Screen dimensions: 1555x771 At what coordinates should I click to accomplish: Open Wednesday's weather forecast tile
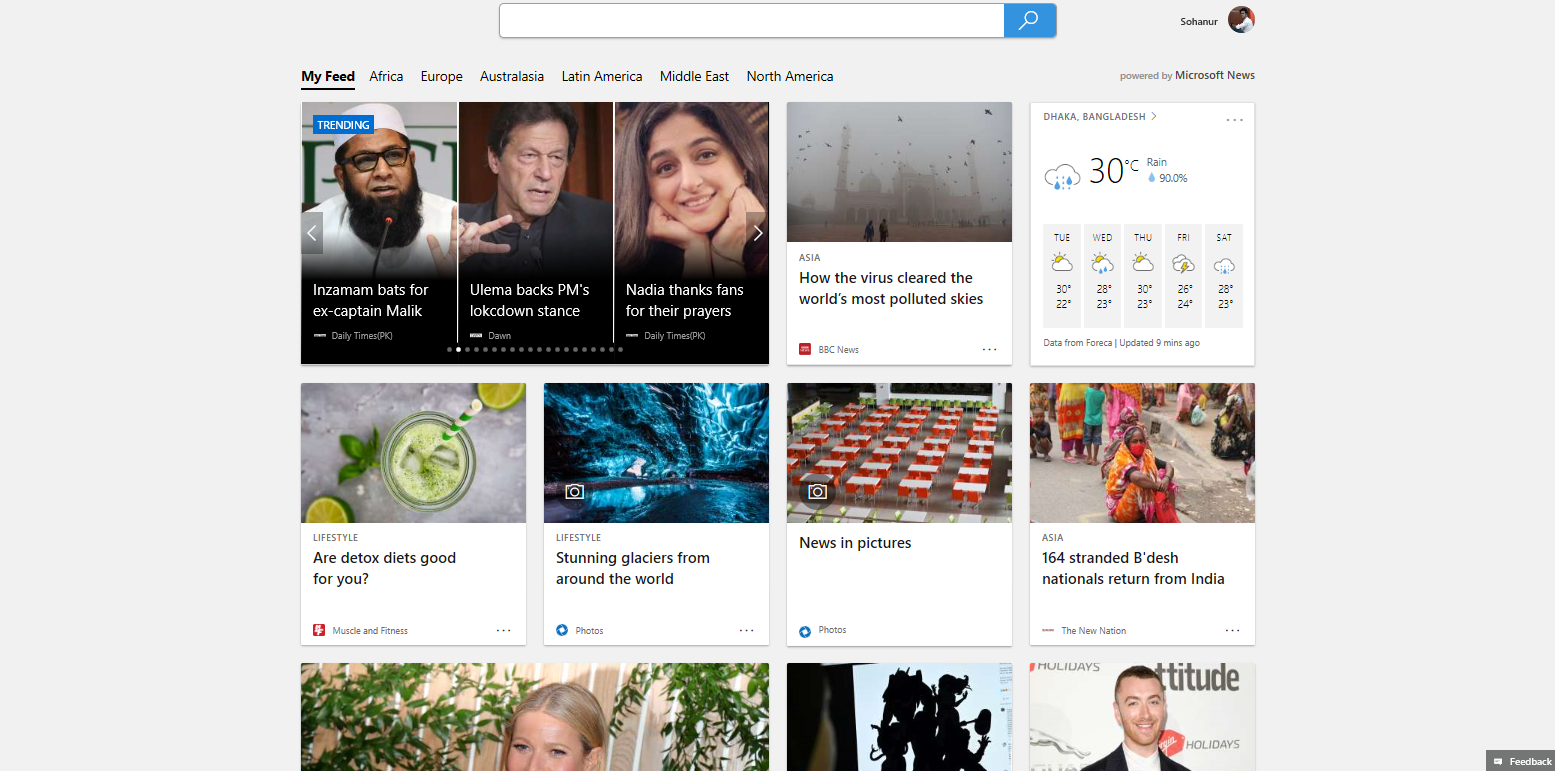point(1102,275)
